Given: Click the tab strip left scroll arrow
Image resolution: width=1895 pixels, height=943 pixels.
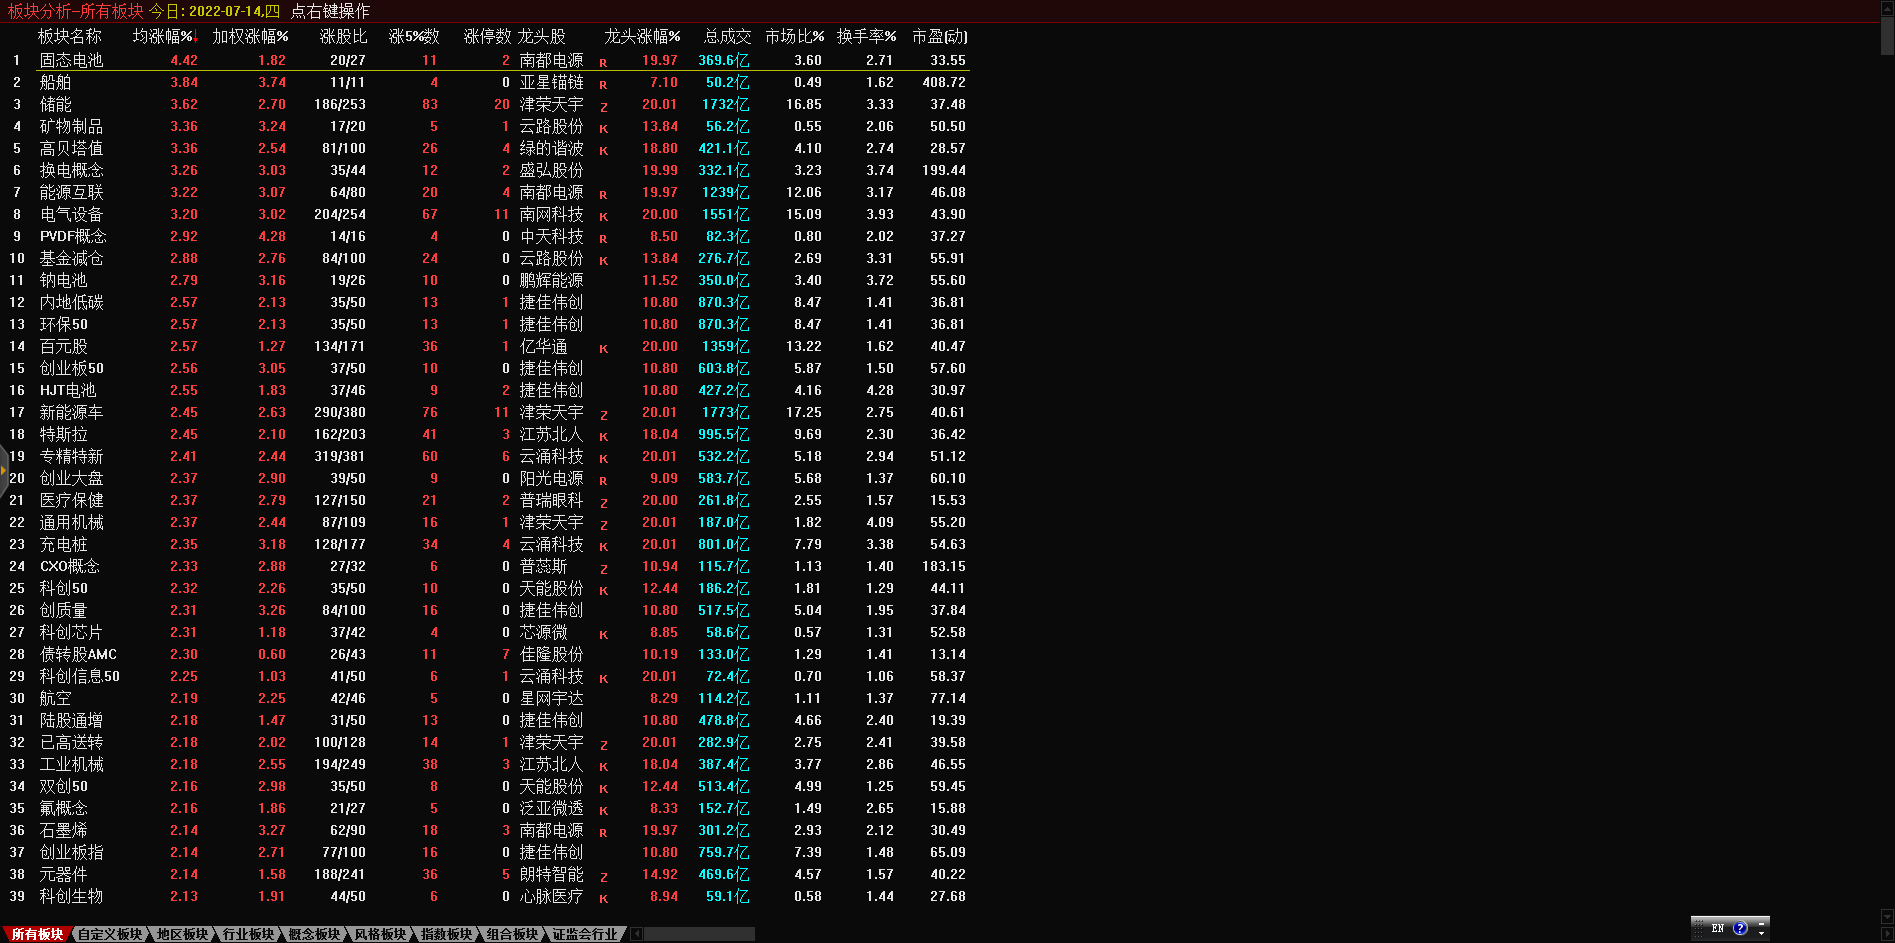Looking at the screenshot, I should pyautogui.click(x=636, y=934).
